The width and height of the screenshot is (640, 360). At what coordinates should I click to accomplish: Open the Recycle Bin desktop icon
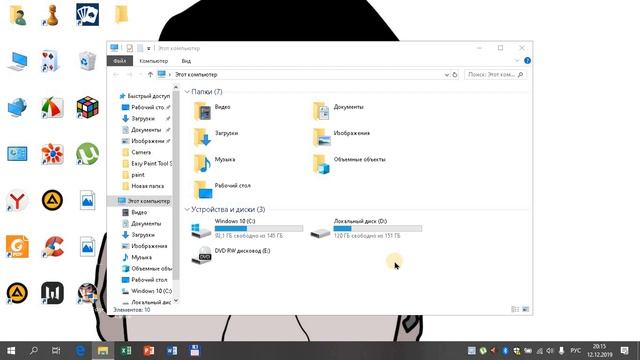(87, 61)
